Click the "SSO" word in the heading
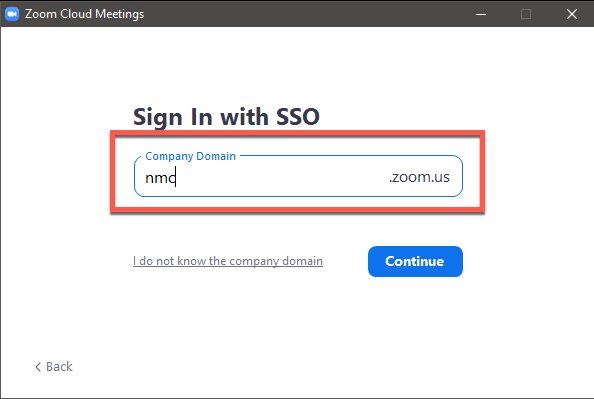594x399 pixels. pyautogui.click(x=298, y=117)
